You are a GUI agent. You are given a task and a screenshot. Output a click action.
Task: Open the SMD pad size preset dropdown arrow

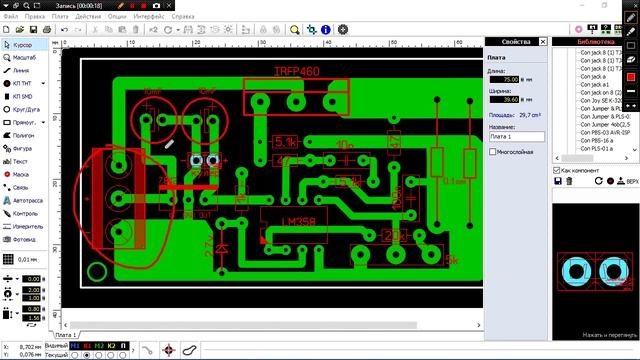tap(17, 313)
